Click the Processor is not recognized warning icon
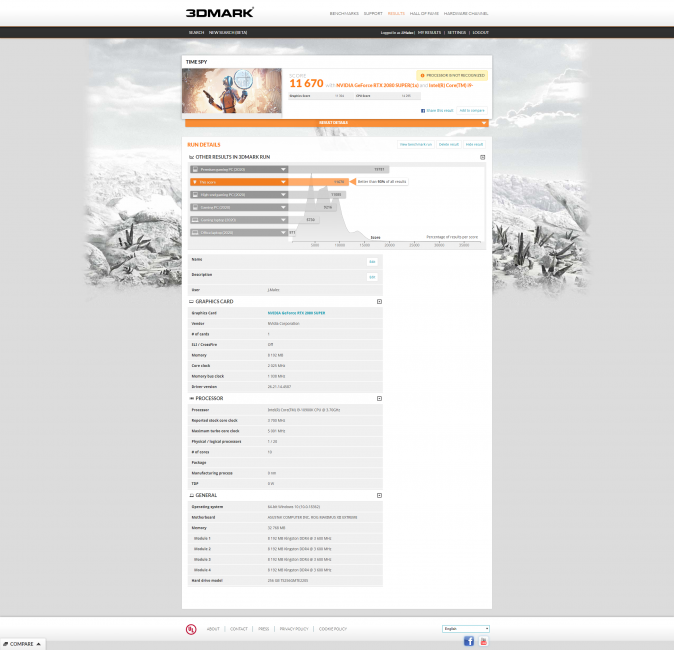The width and height of the screenshot is (674, 650). [422, 75]
